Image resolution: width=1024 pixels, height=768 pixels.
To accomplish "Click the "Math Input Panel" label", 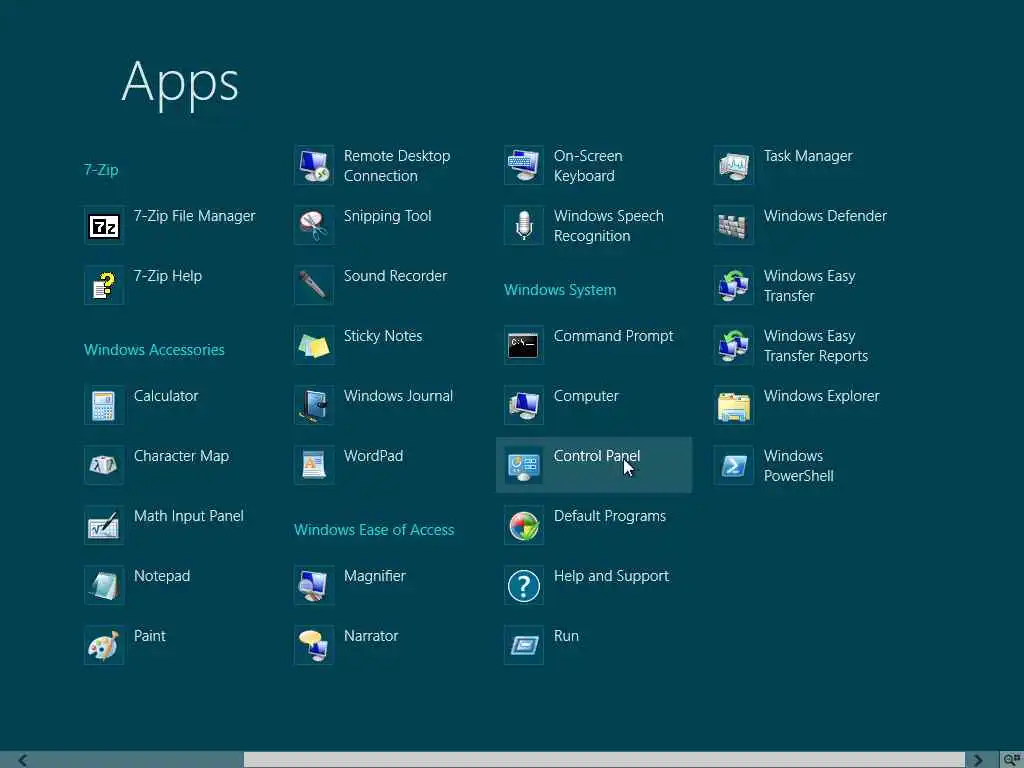I will [189, 517].
